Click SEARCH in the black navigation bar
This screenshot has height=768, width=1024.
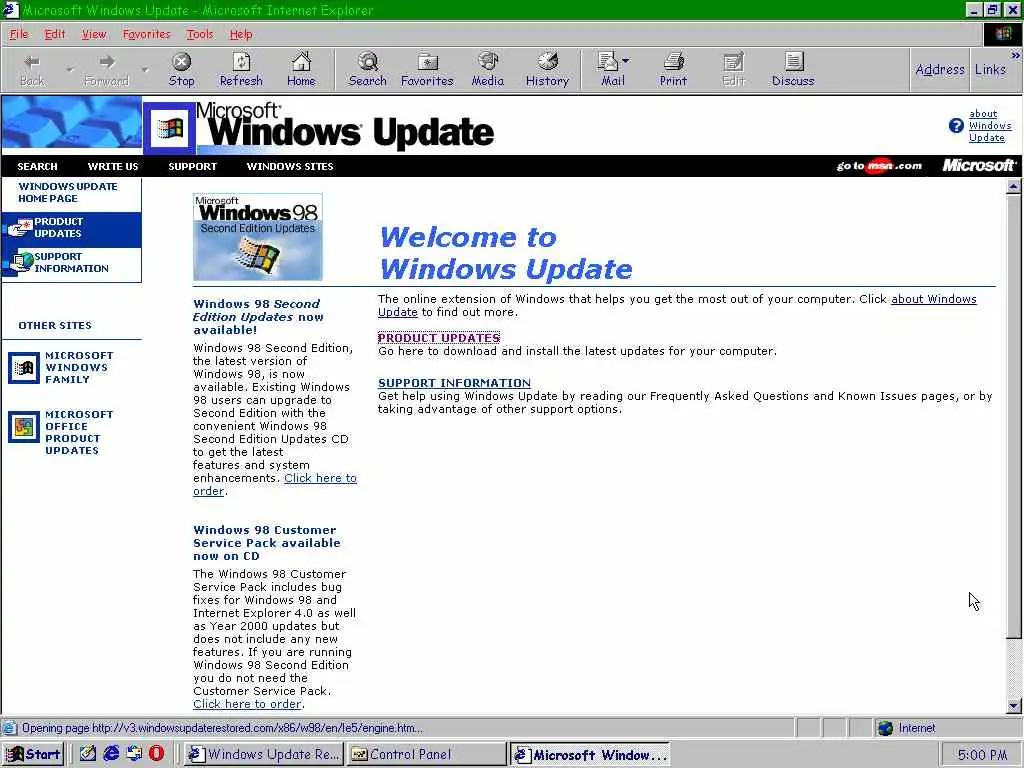click(37, 167)
